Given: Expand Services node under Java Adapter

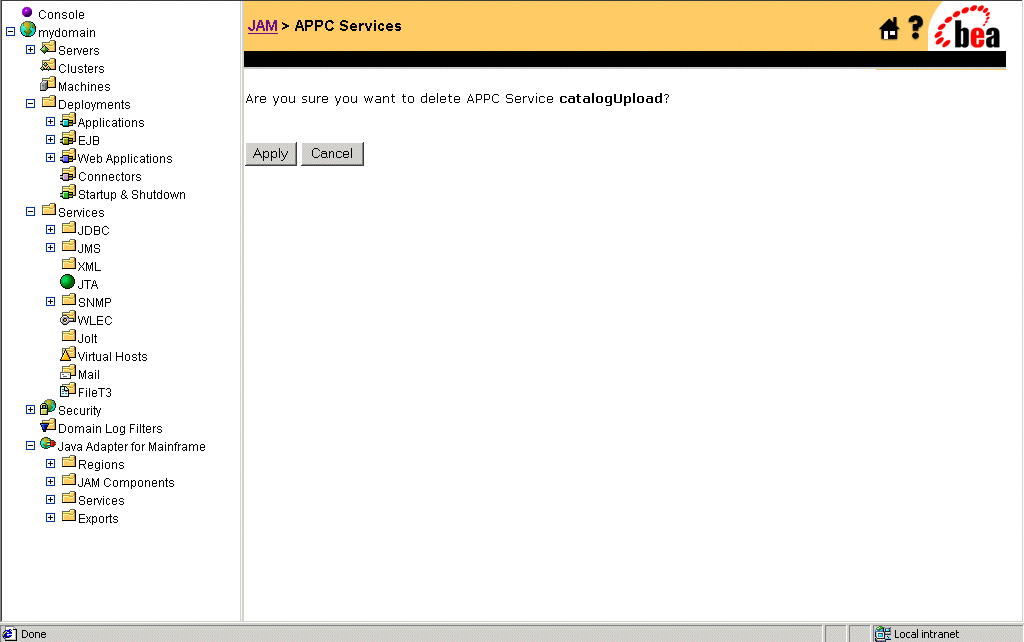Looking at the screenshot, I should 50,499.
